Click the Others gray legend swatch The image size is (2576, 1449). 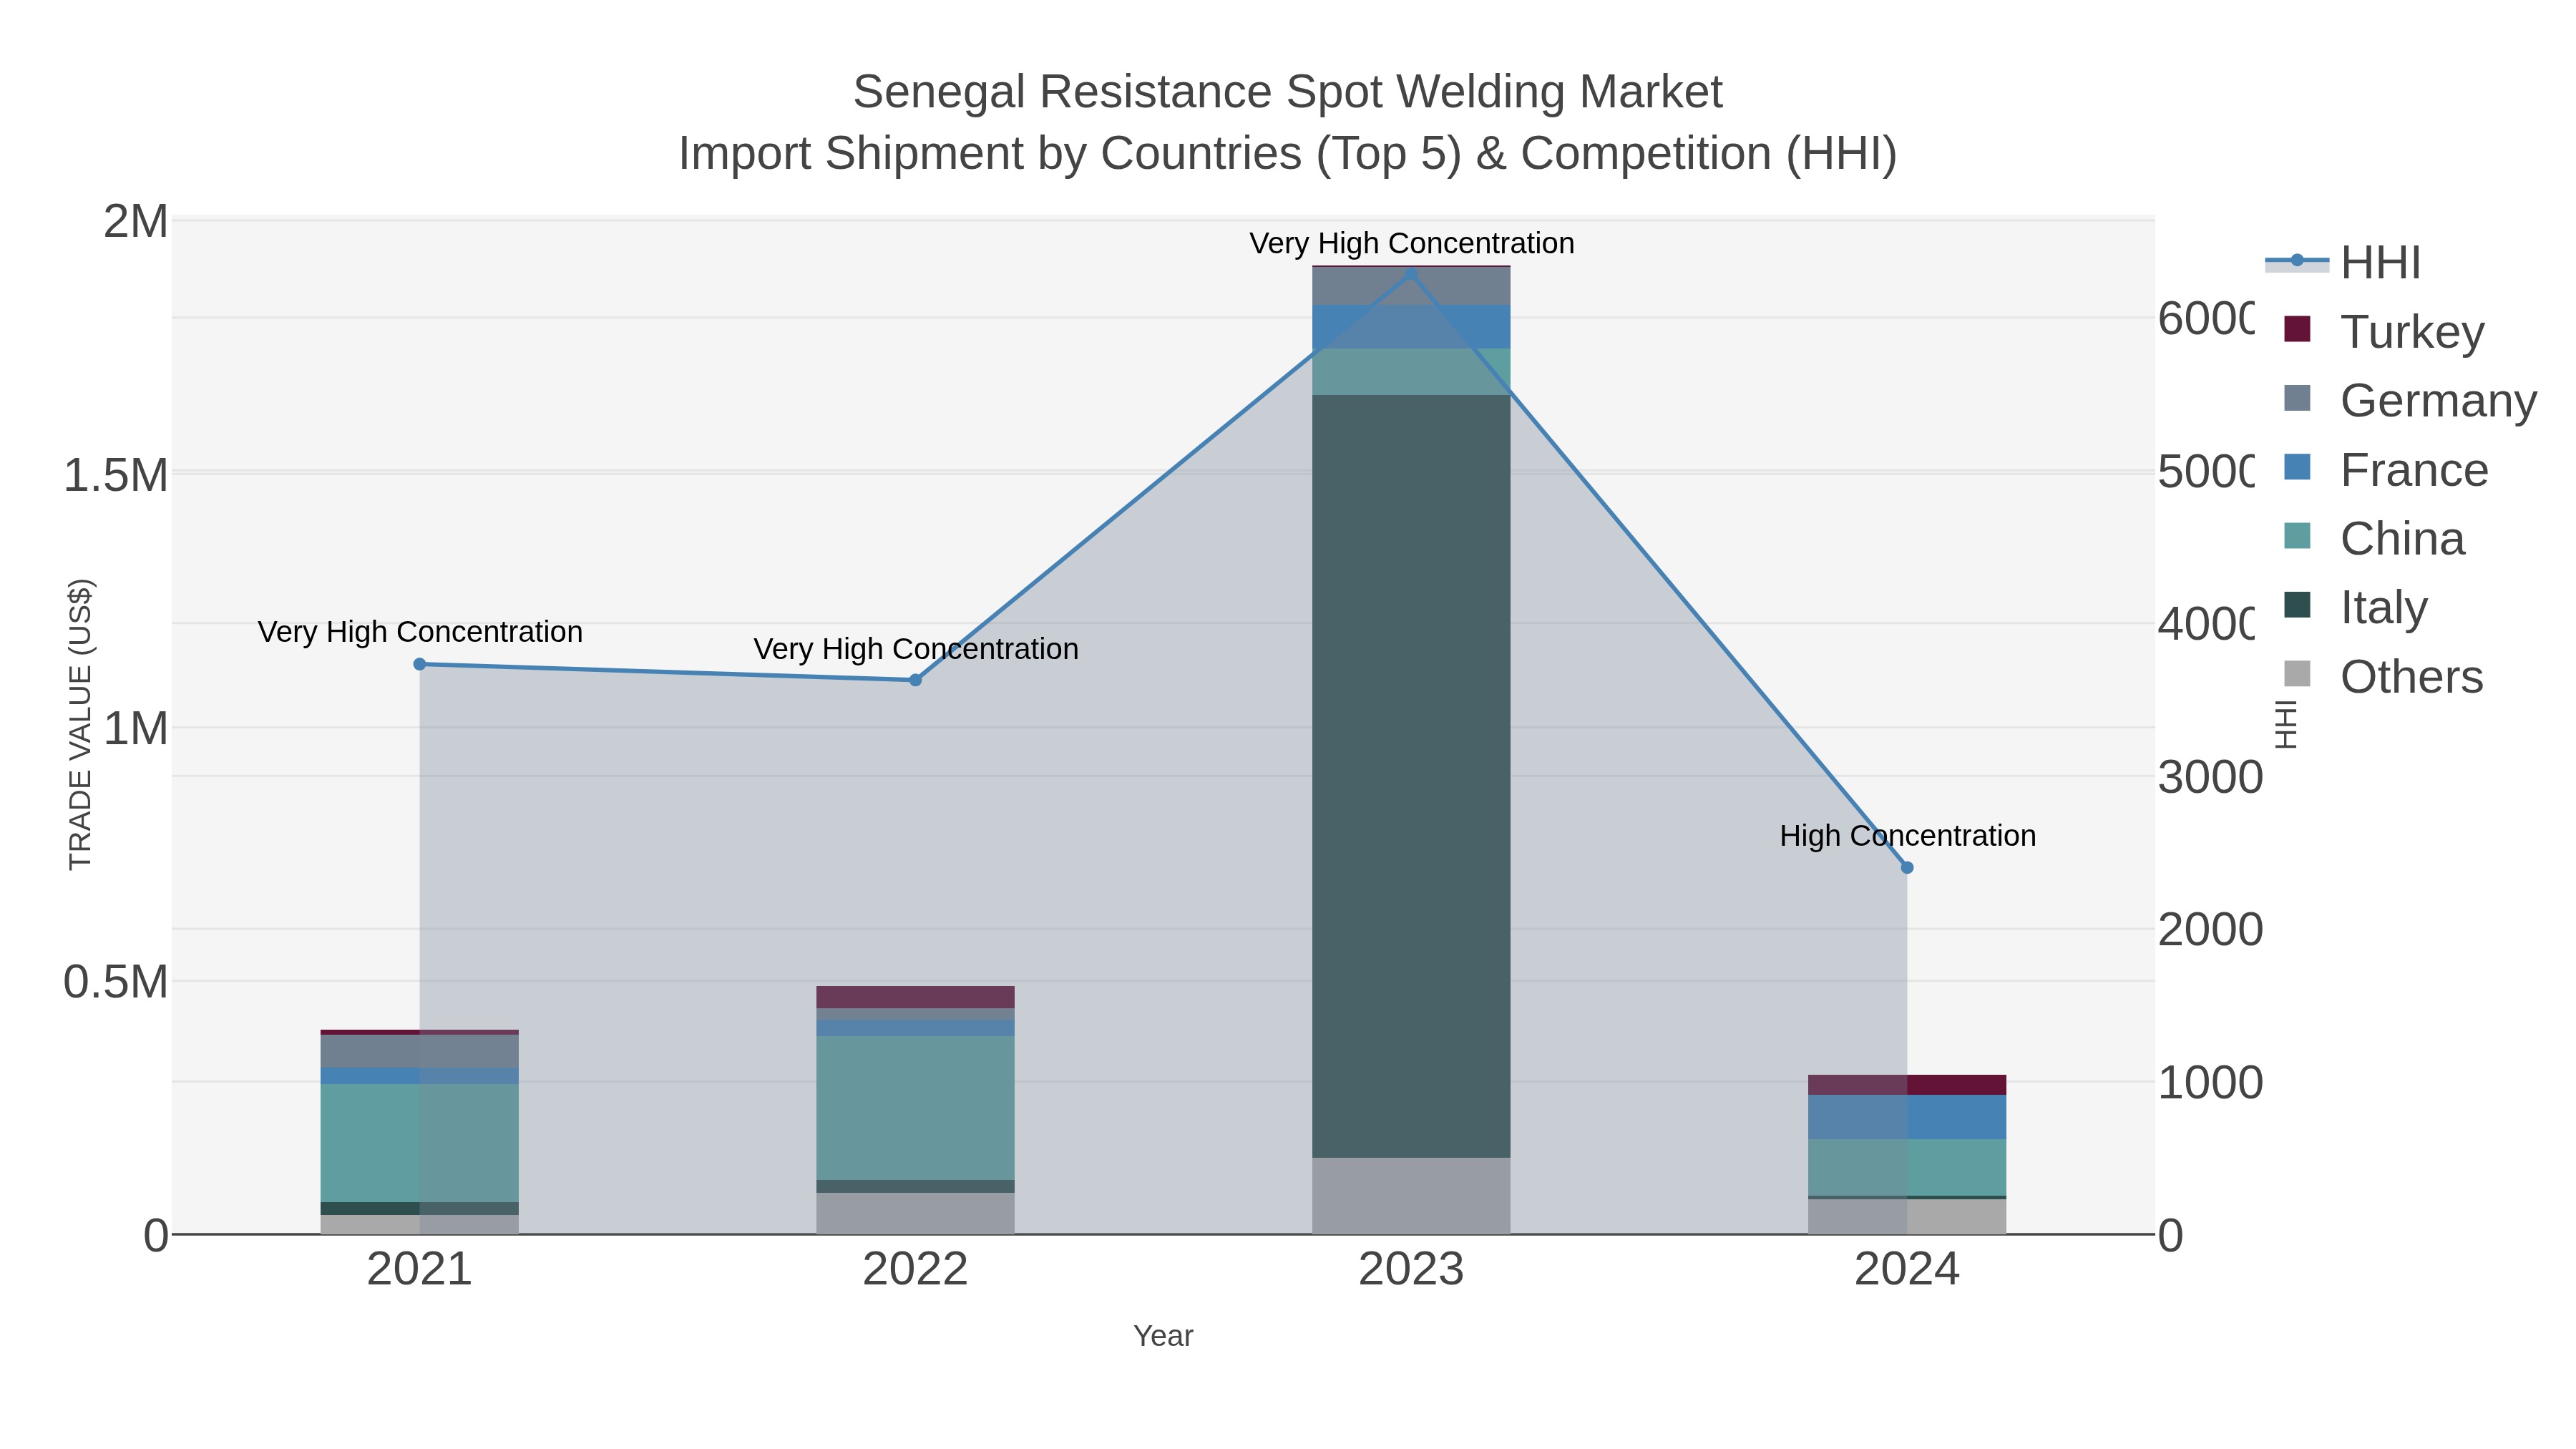[2297, 674]
